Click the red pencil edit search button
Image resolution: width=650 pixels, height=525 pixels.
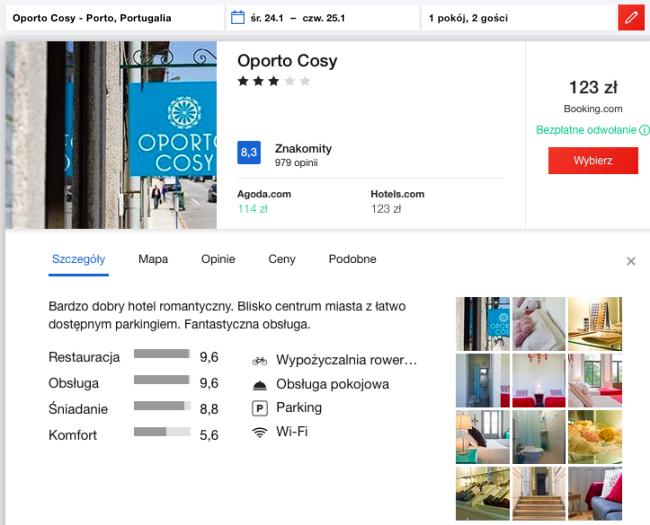pyautogui.click(x=631, y=18)
